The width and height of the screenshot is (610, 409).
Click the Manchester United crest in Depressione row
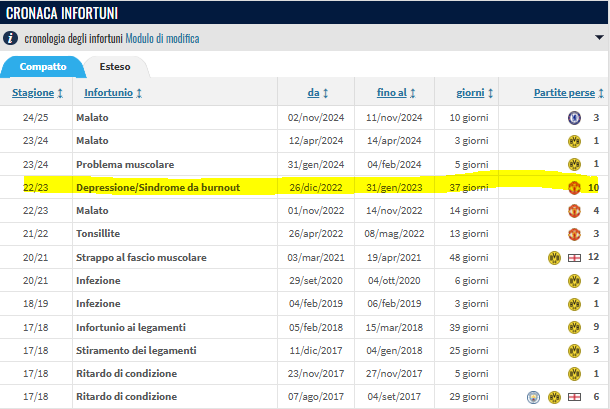[x=574, y=188]
